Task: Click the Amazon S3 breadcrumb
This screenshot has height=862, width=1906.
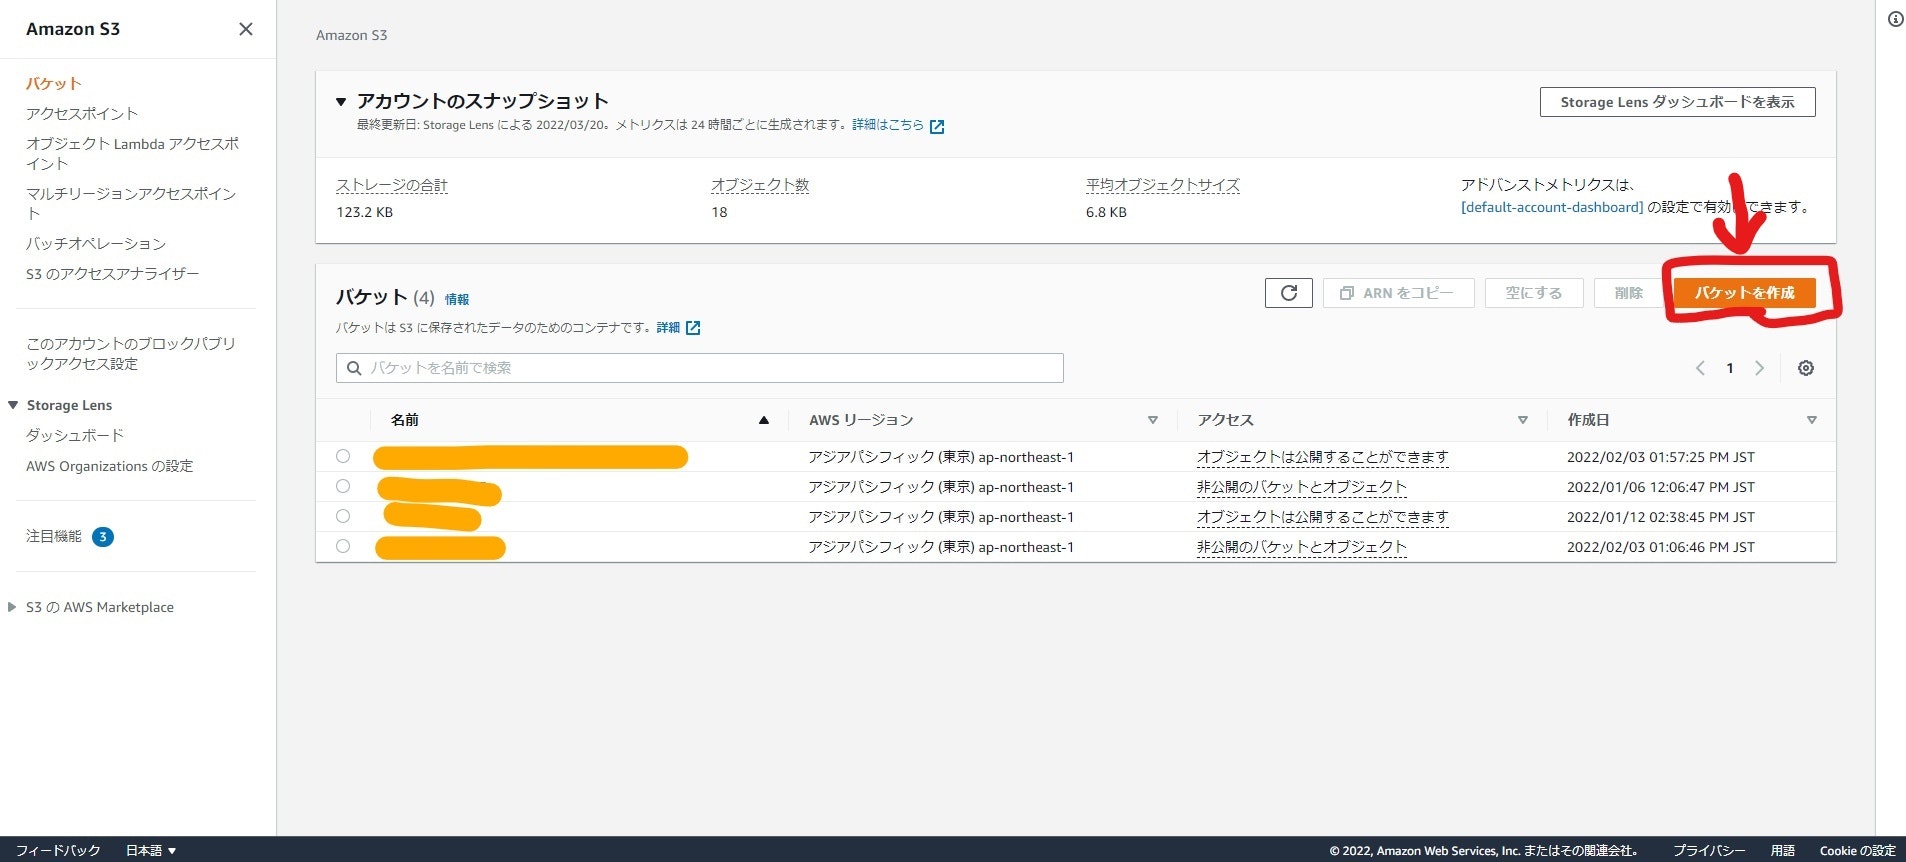Action: pos(351,35)
